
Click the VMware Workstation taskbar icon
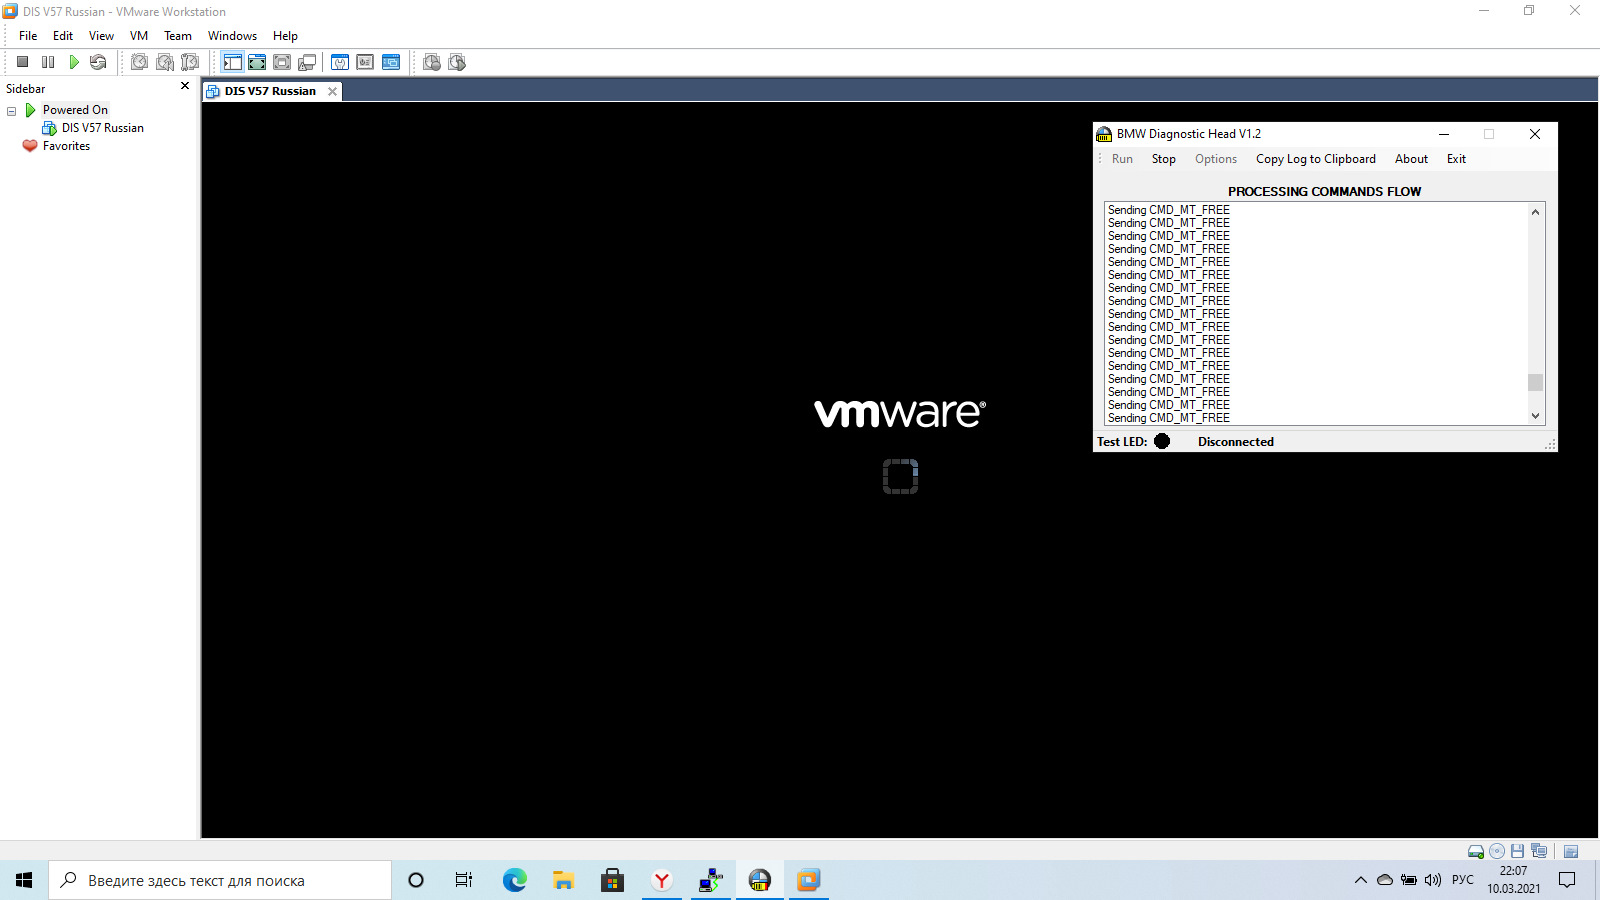click(808, 880)
